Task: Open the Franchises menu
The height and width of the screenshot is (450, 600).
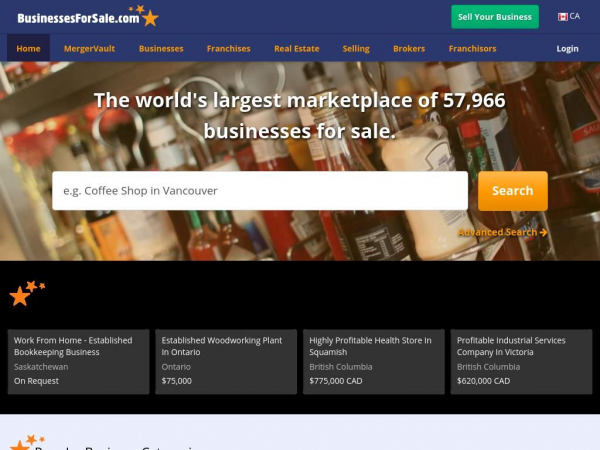Action: pyautogui.click(x=228, y=49)
